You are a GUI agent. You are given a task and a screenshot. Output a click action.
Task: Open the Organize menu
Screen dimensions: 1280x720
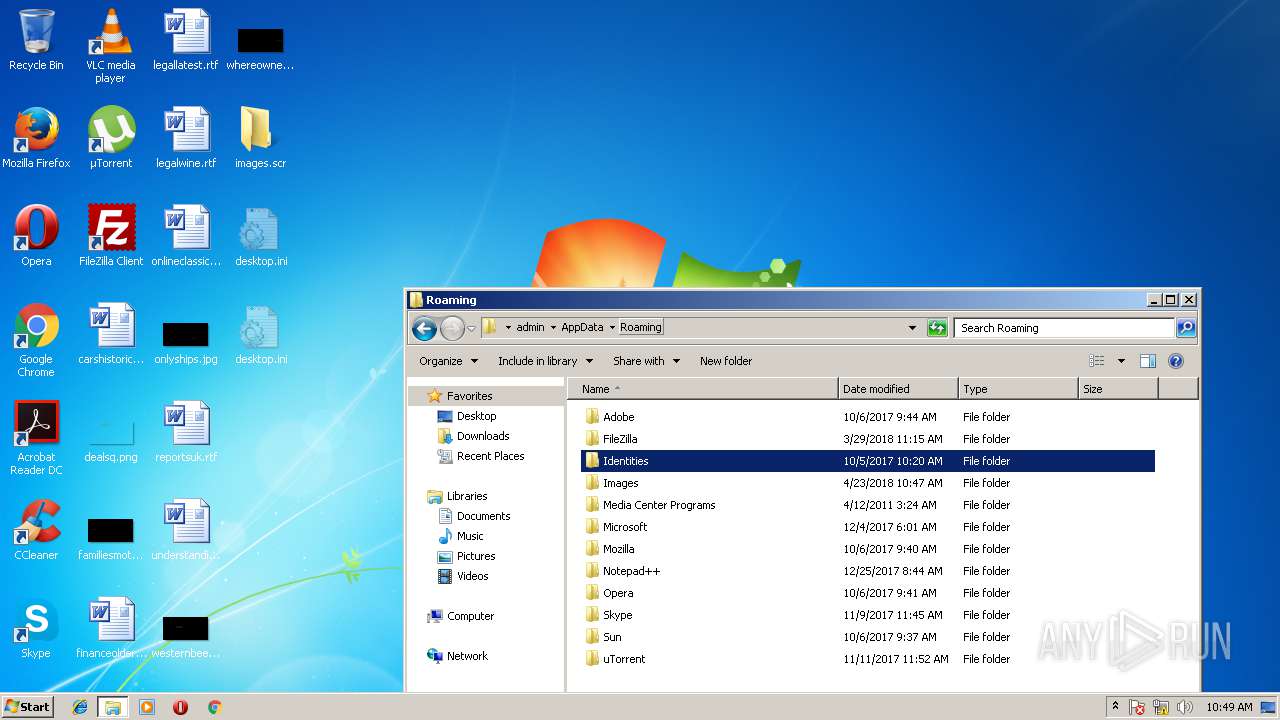448,361
